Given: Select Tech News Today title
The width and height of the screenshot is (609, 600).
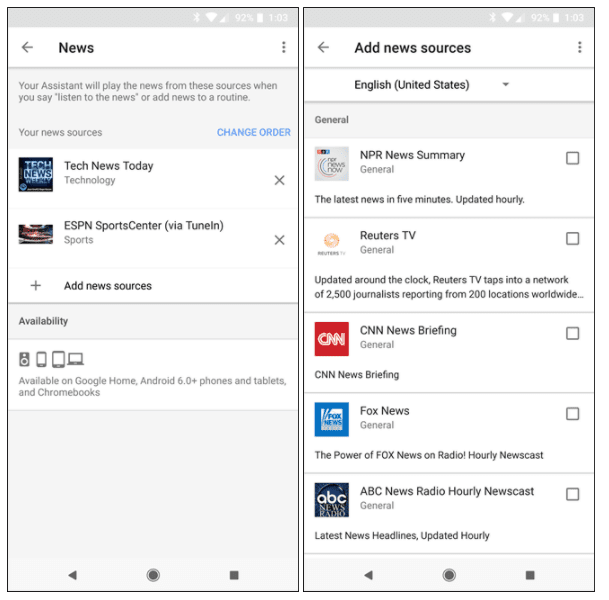Looking at the screenshot, I should point(109,166).
